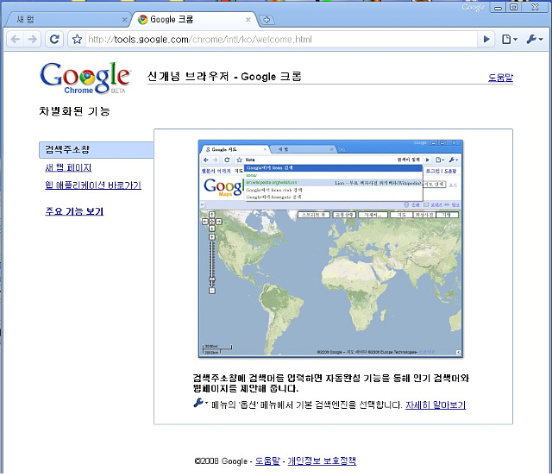This screenshot has width=552, height=474.
Task: Click the Google Chrome BETA logo
Action: tap(85, 78)
